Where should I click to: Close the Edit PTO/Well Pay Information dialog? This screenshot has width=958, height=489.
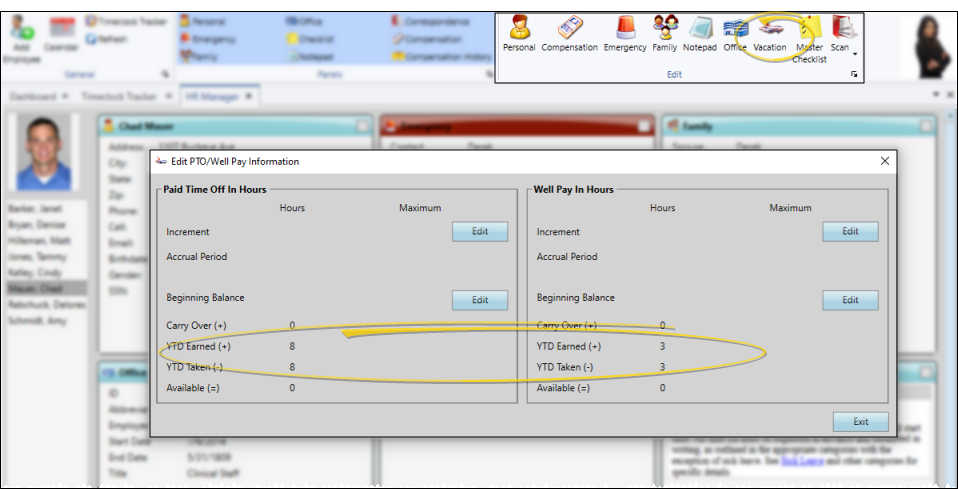(x=885, y=161)
